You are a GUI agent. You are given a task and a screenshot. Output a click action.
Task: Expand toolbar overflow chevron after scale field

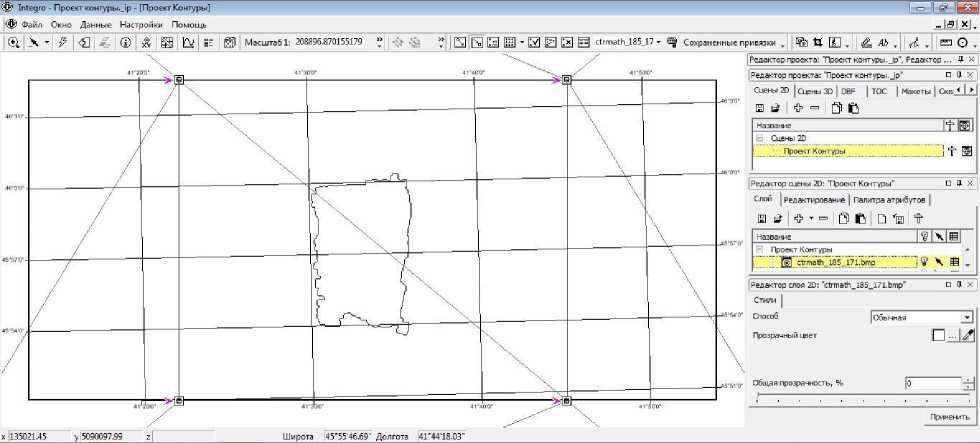tap(379, 42)
